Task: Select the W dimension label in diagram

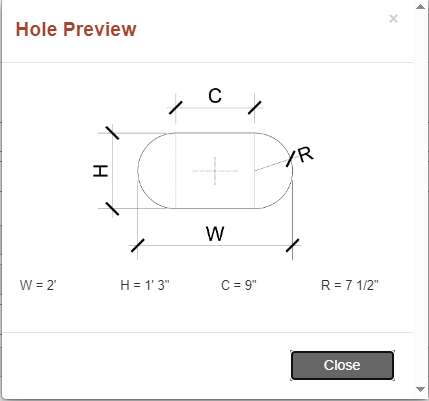Action: pos(215,233)
